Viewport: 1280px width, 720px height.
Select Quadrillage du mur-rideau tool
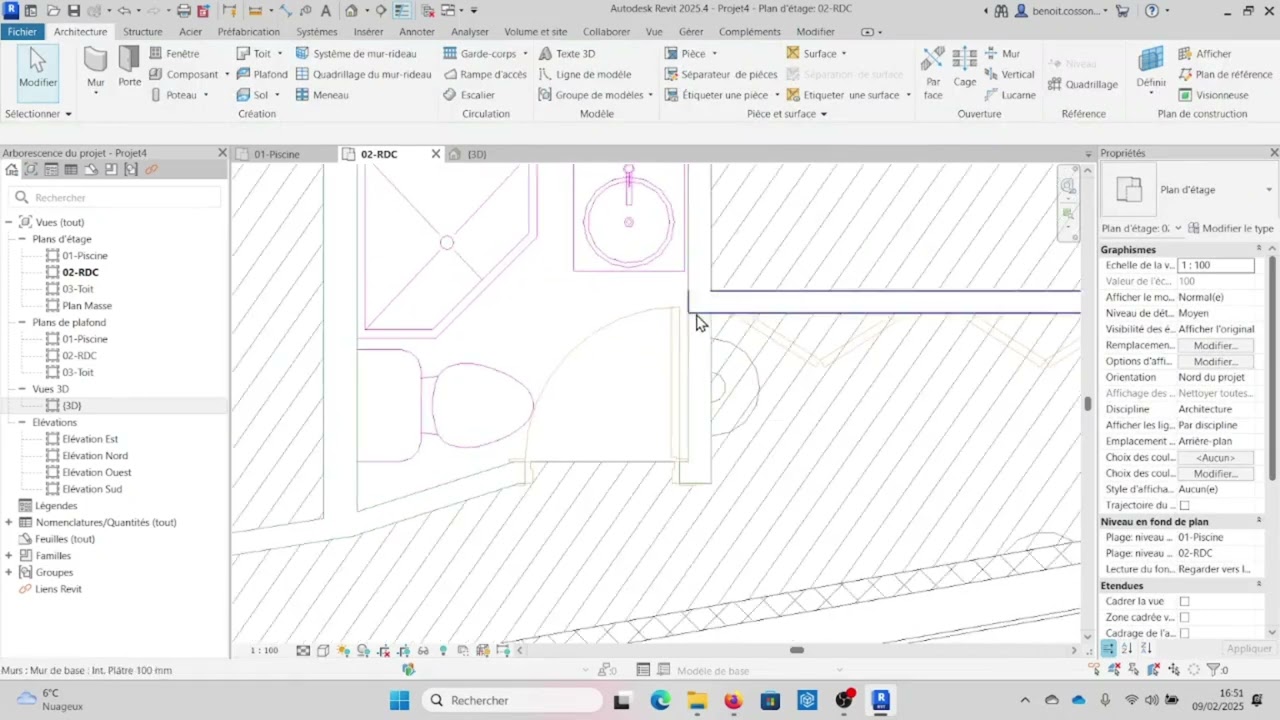pyautogui.click(x=363, y=74)
